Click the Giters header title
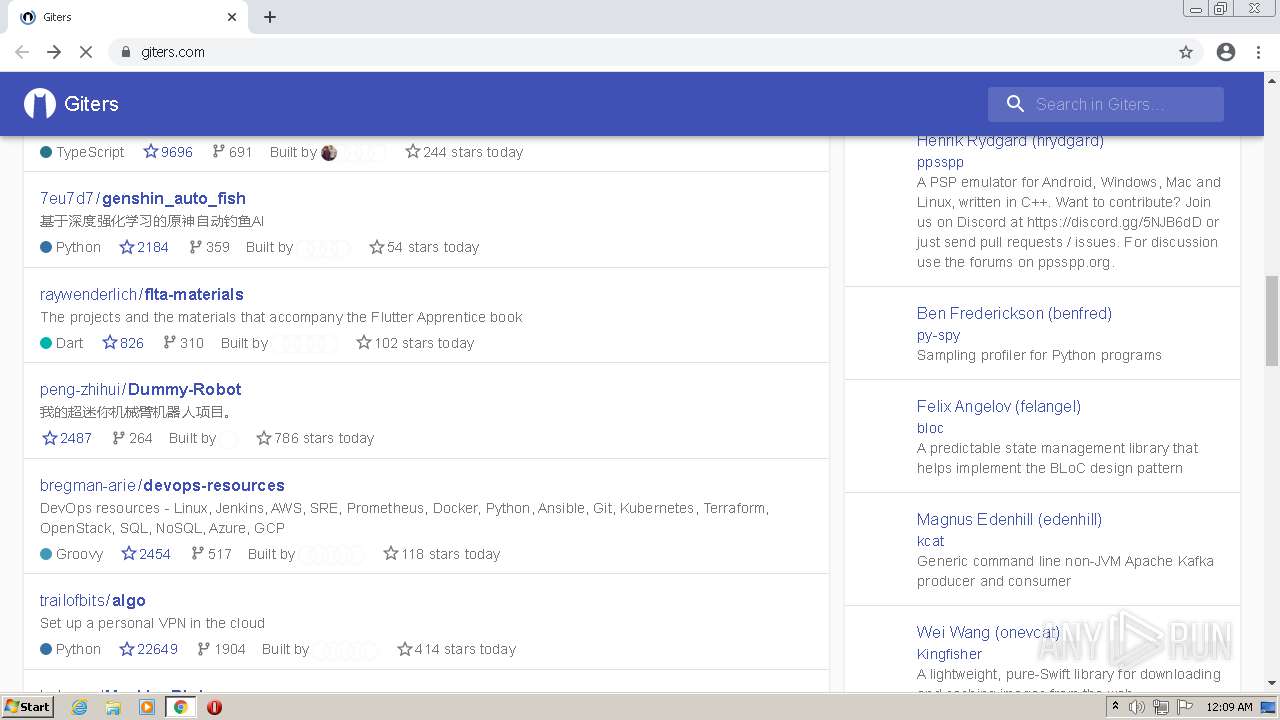The image size is (1280, 720). [x=91, y=104]
